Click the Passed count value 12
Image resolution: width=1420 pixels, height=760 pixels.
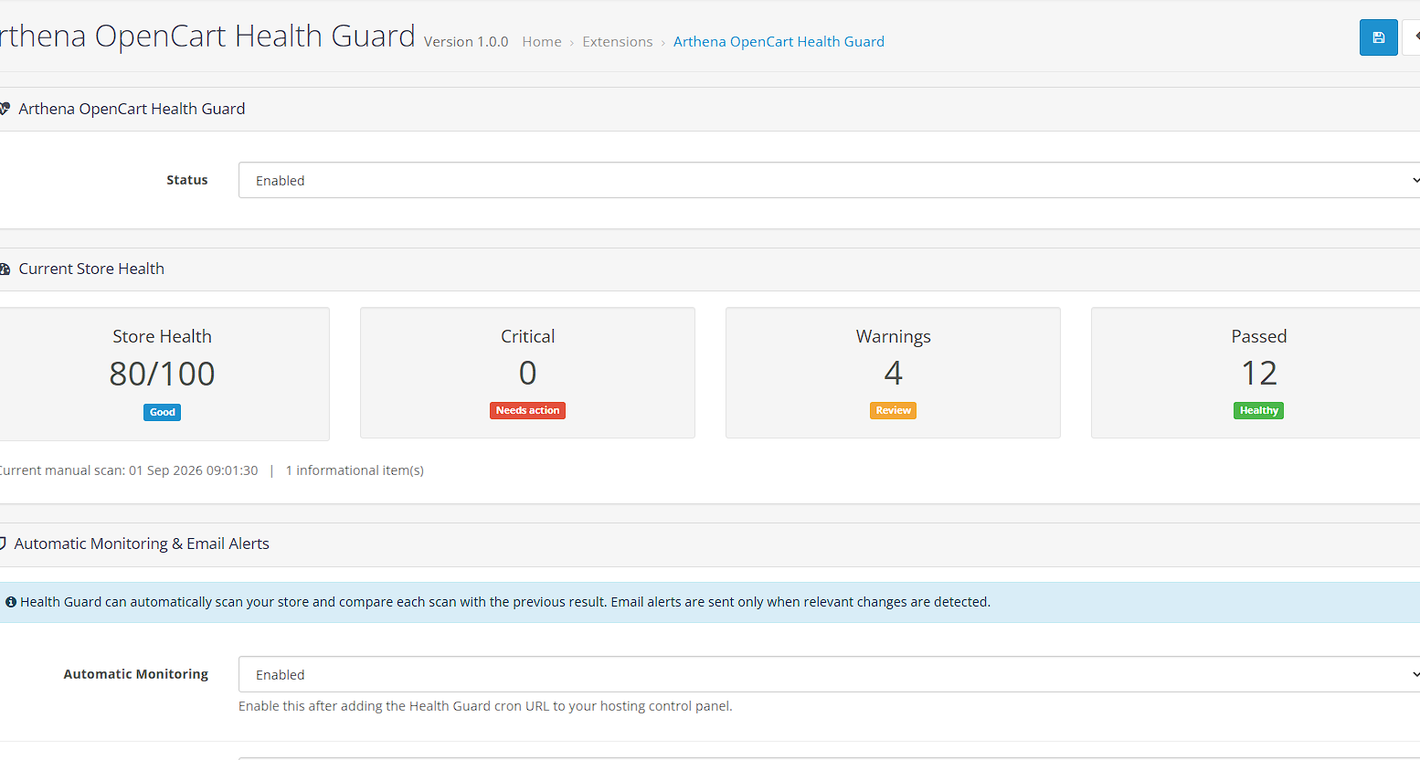(x=1259, y=373)
